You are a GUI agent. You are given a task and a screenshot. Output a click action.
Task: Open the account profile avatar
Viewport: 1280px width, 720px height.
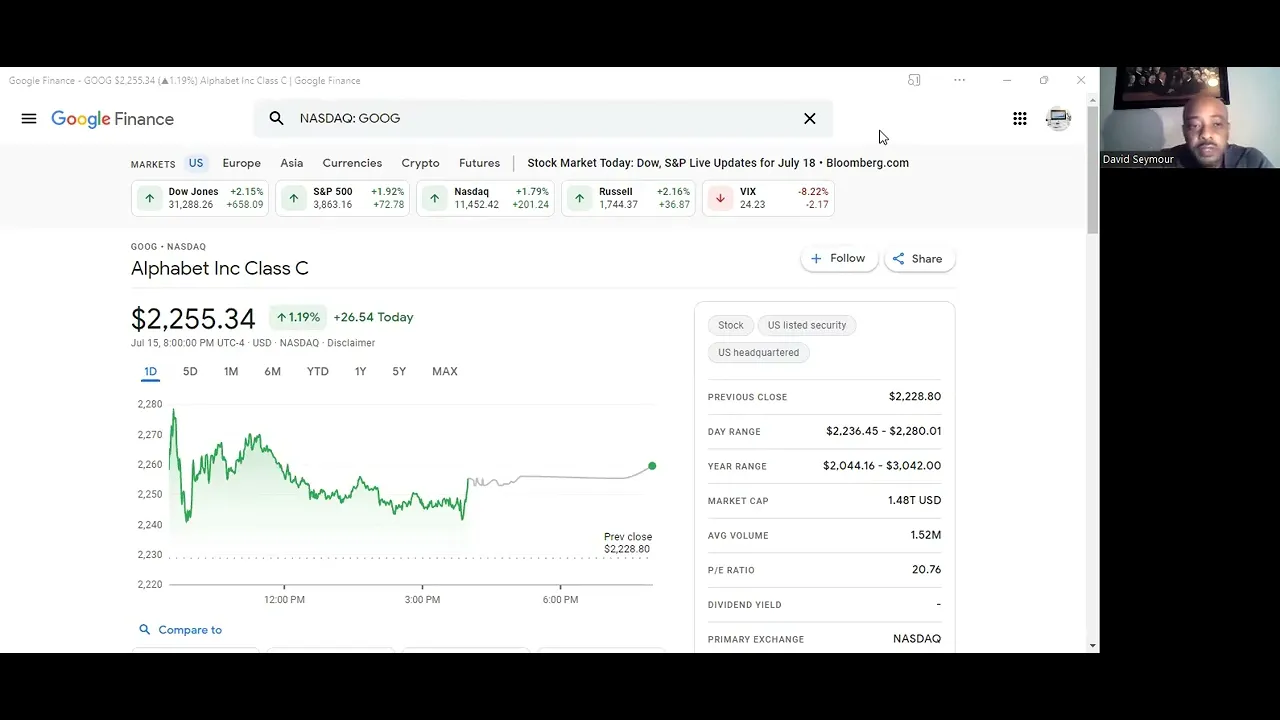pyautogui.click(x=1058, y=119)
